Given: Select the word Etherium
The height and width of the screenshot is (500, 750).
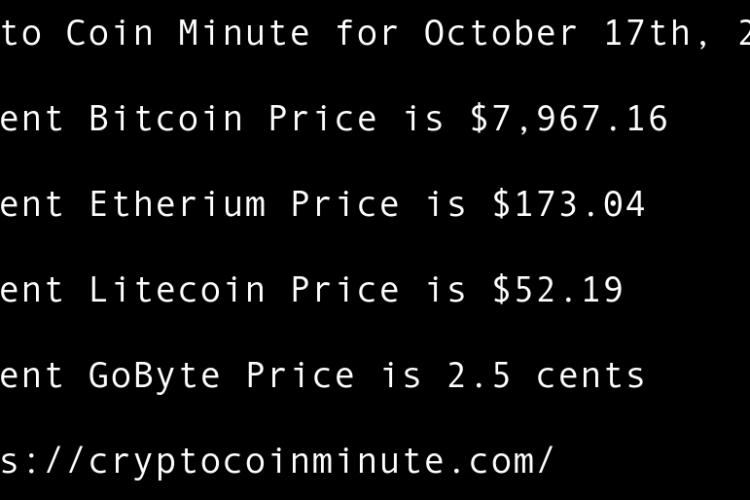Looking at the screenshot, I should pos(177,205).
